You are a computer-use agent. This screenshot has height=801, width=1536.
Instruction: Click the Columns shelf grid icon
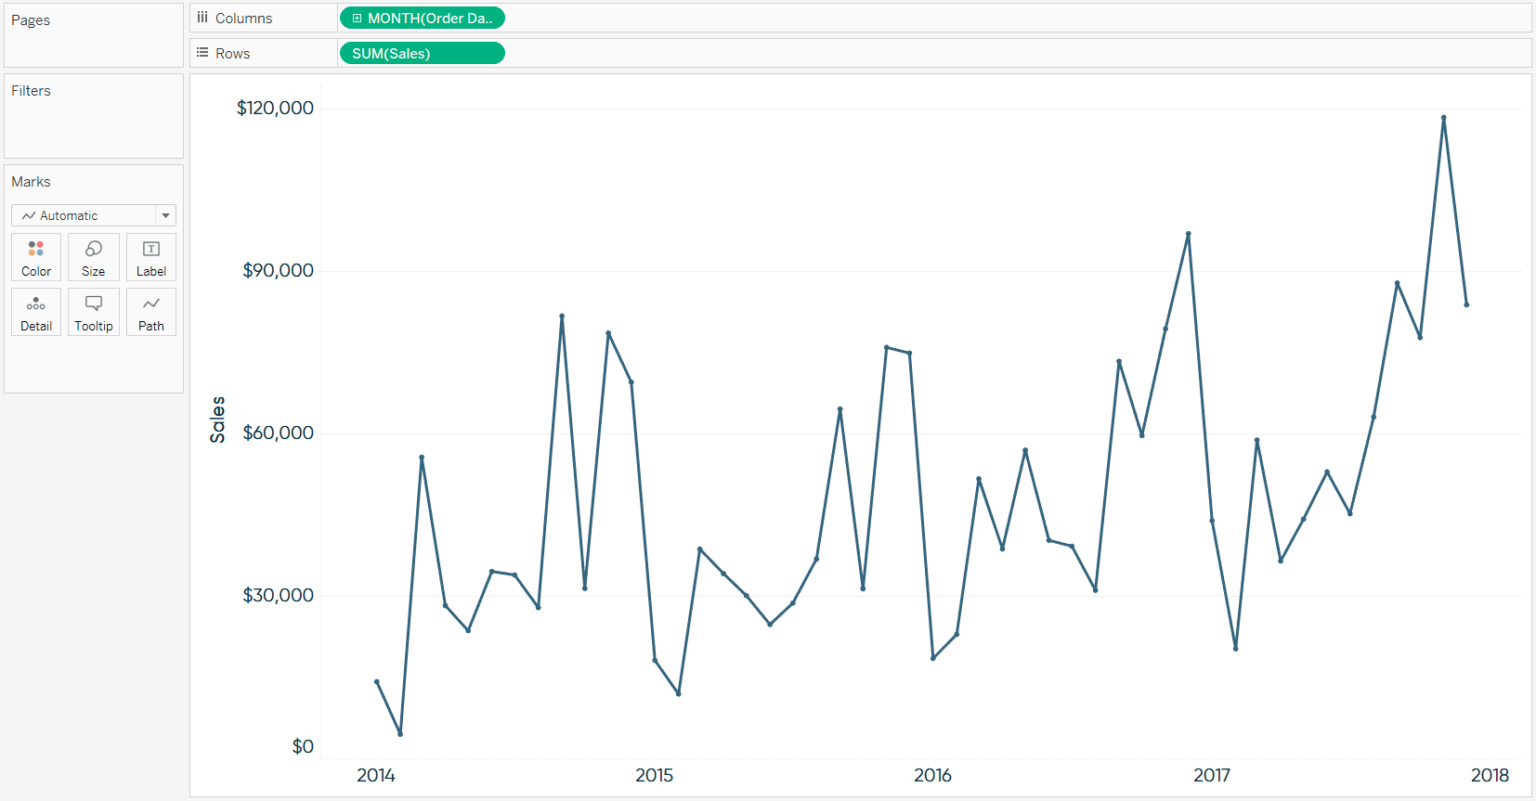pos(202,17)
